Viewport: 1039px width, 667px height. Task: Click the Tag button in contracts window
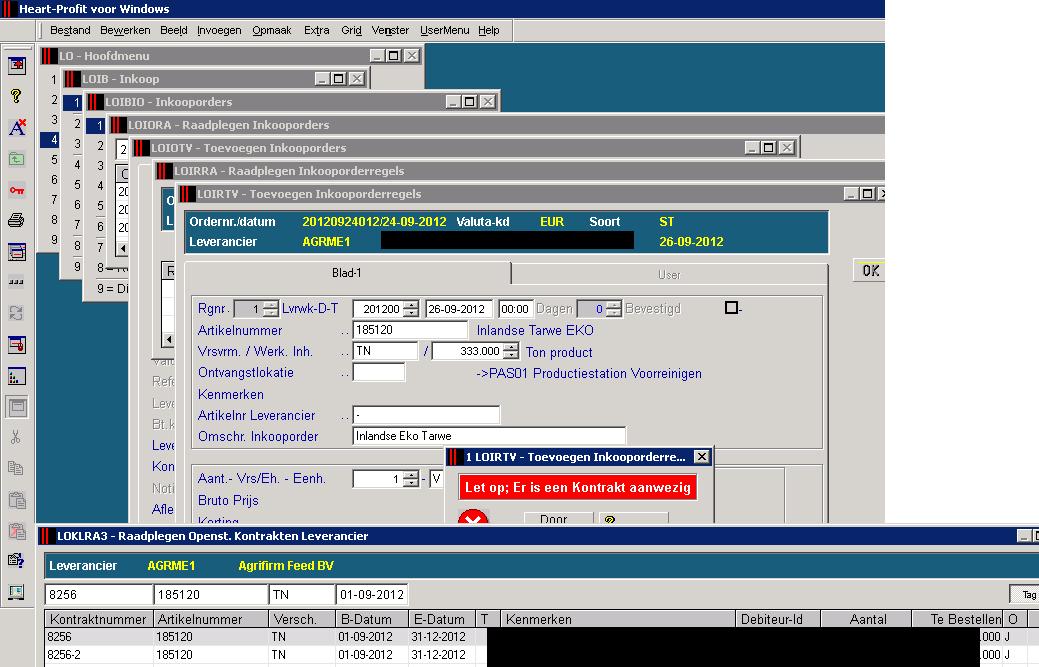pyautogui.click(x=1026, y=594)
